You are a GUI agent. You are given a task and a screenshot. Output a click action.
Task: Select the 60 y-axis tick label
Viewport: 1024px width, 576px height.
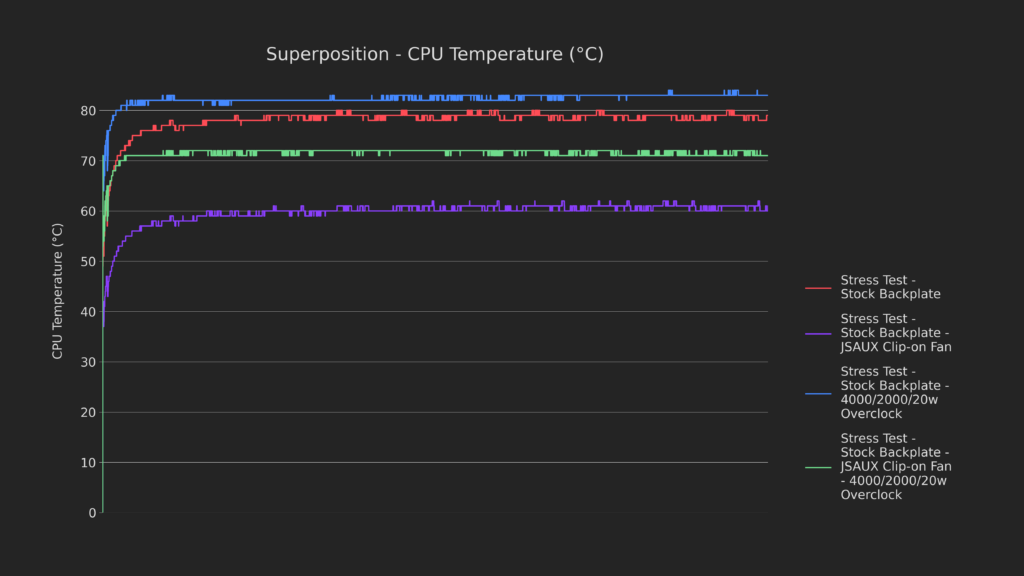tap(89, 211)
